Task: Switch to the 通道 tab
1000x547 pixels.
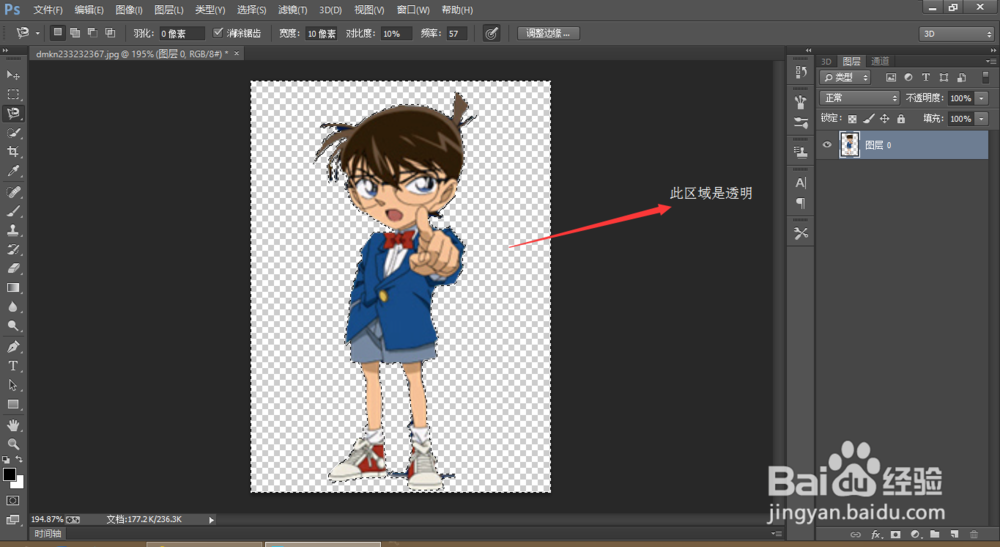Action: click(x=880, y=61)
